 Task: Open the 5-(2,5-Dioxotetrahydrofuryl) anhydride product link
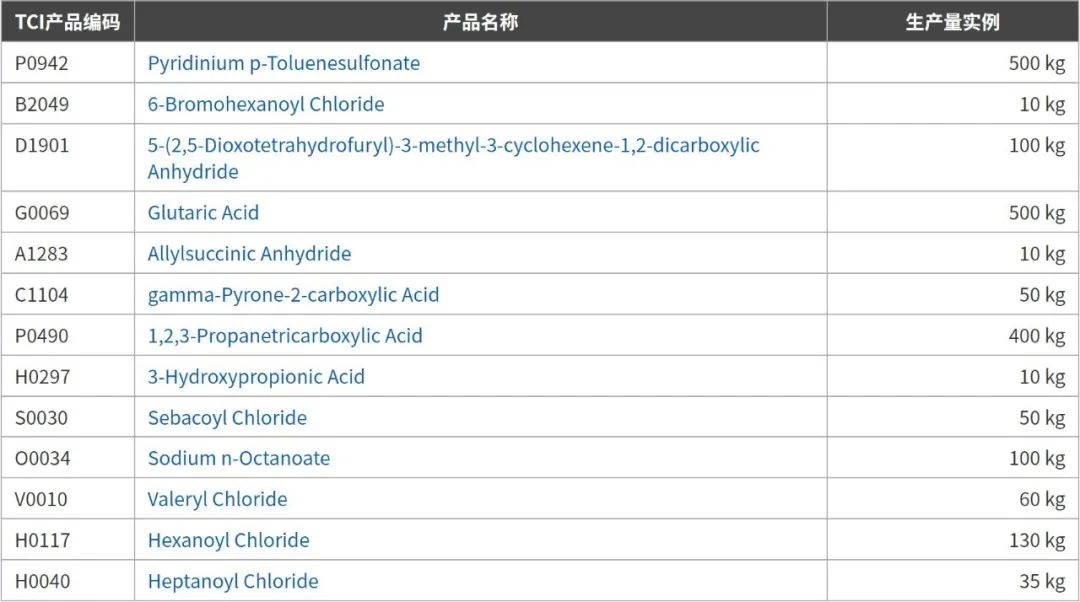click(453, 146)
